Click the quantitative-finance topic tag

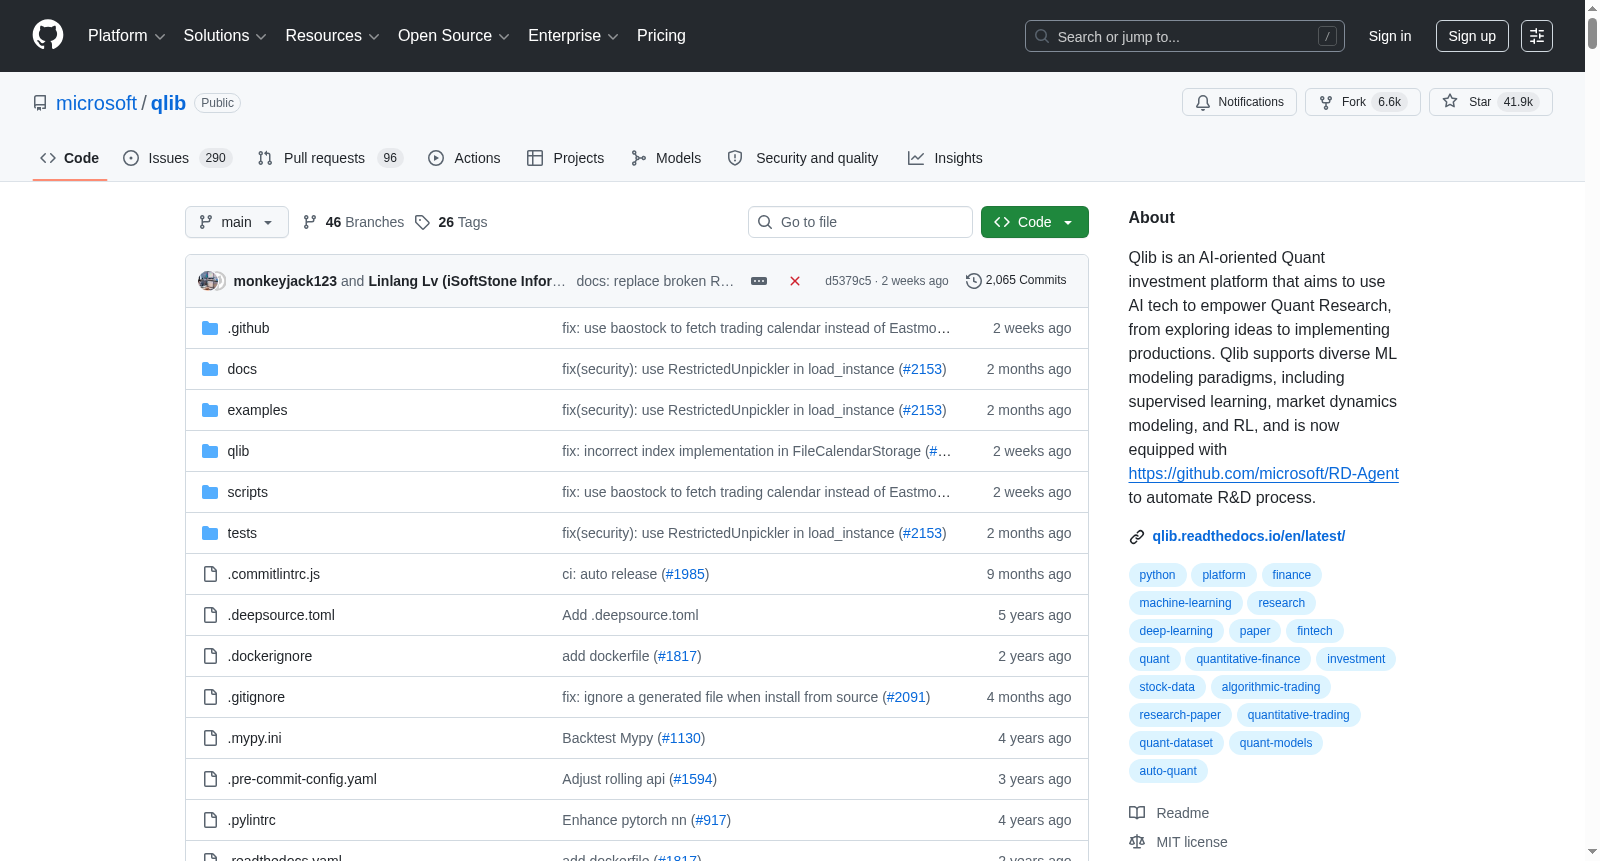point(1248,659)
